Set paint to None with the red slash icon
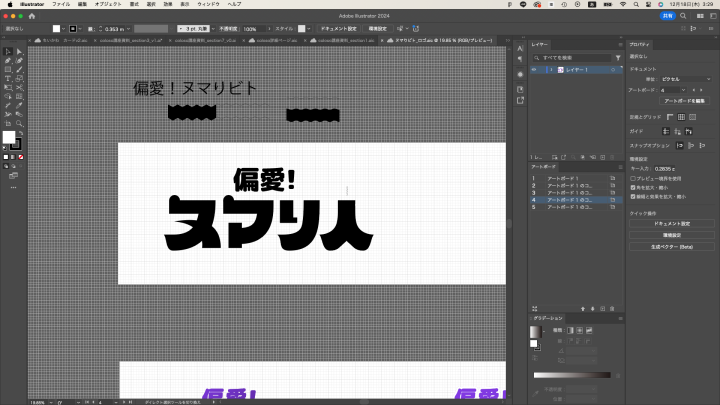This screenshot has height=405, width=720. pyautogui.click(x=21, y=157)
